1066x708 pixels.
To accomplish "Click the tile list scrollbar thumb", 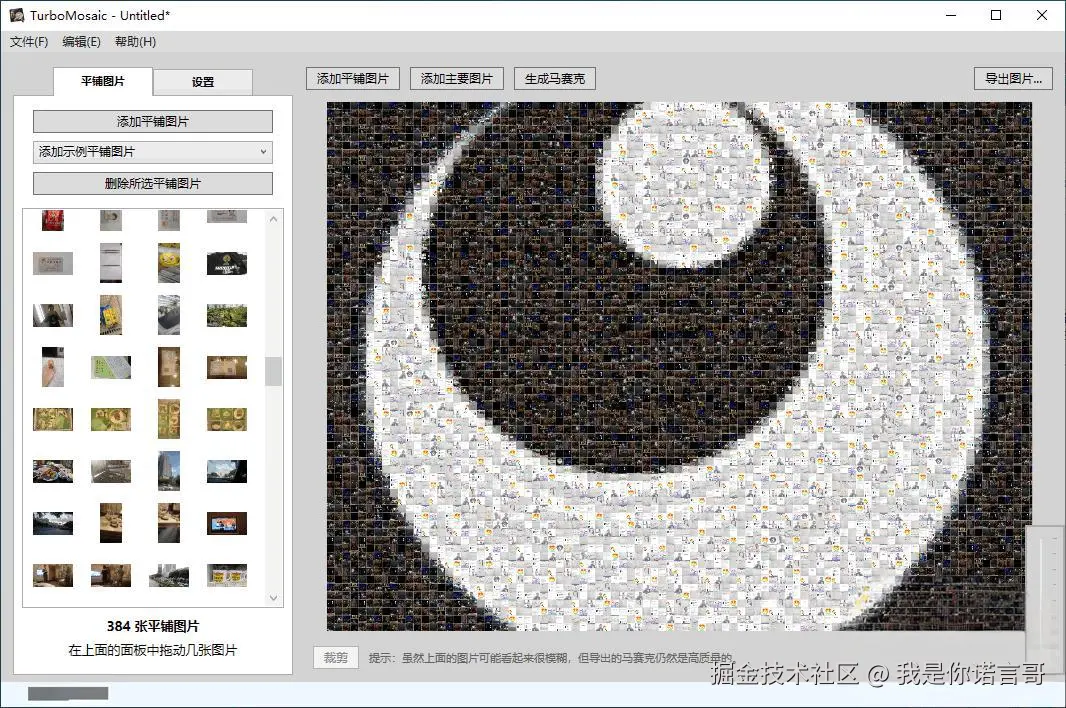I will pos(273,371).
